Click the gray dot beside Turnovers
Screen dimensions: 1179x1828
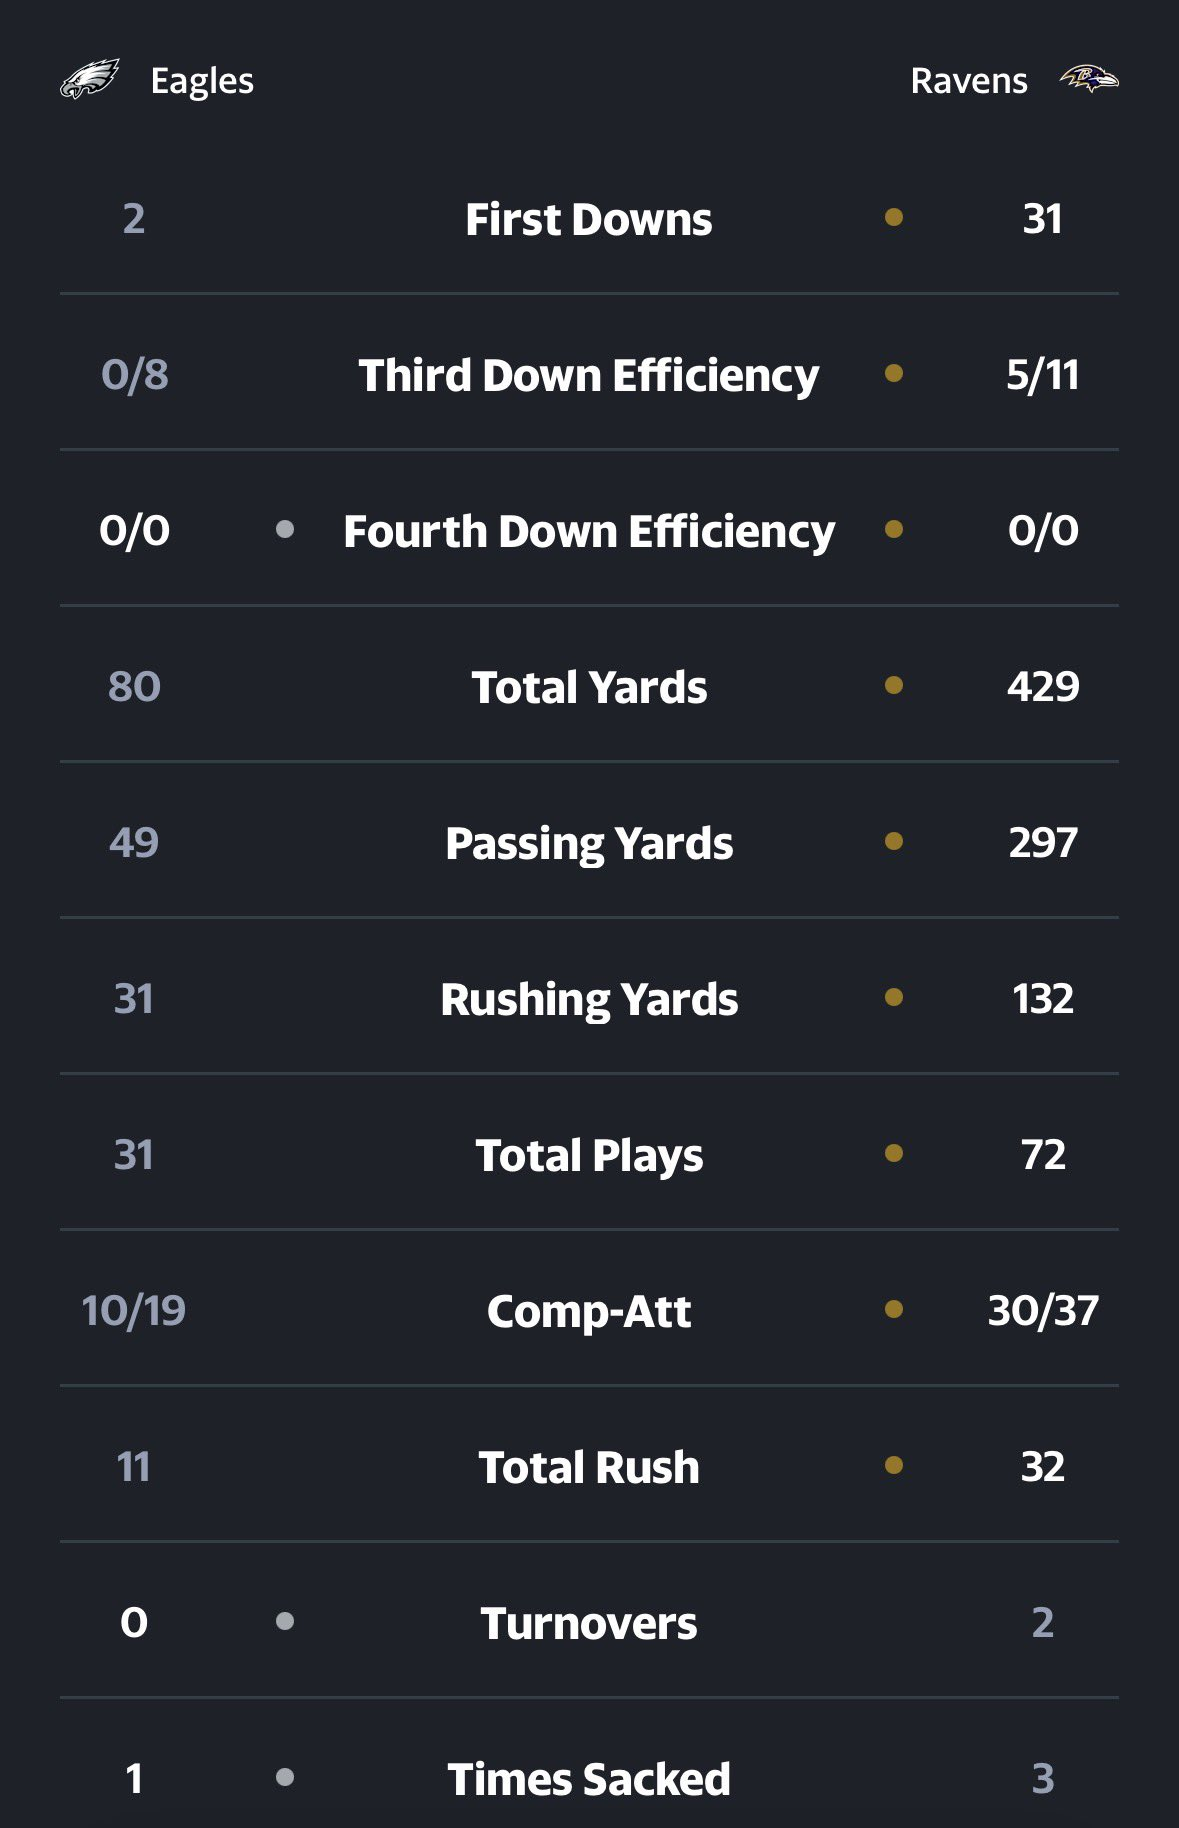pos(285,1621)
